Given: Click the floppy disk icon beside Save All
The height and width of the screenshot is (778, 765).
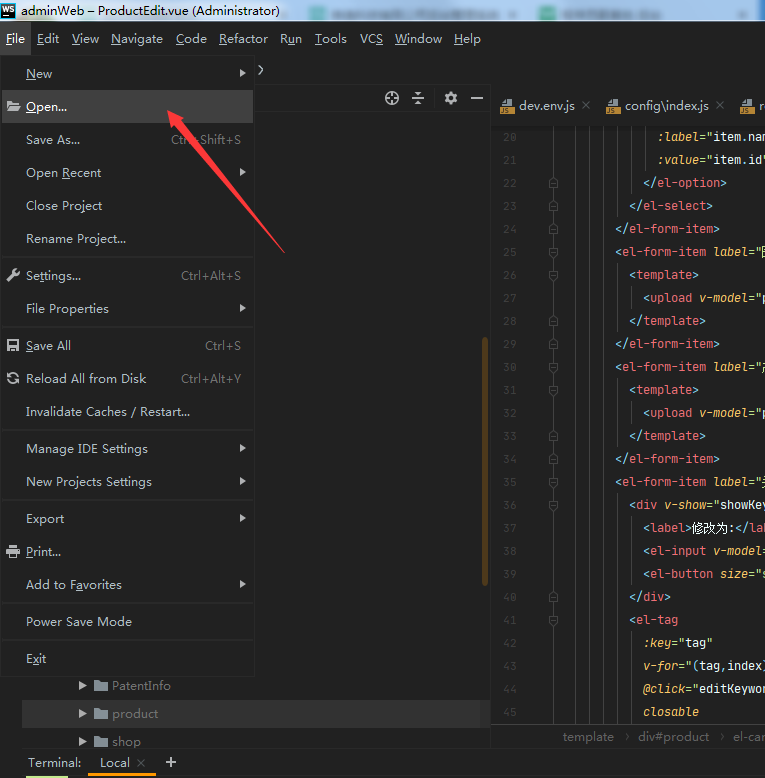Looking at the screenshot, I should tap(13, 345).
